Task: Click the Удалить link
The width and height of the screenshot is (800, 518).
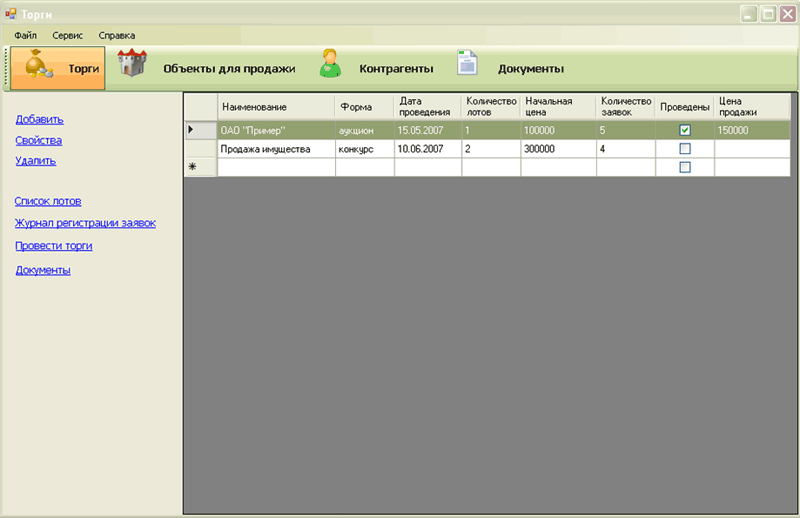Action: 36,161
